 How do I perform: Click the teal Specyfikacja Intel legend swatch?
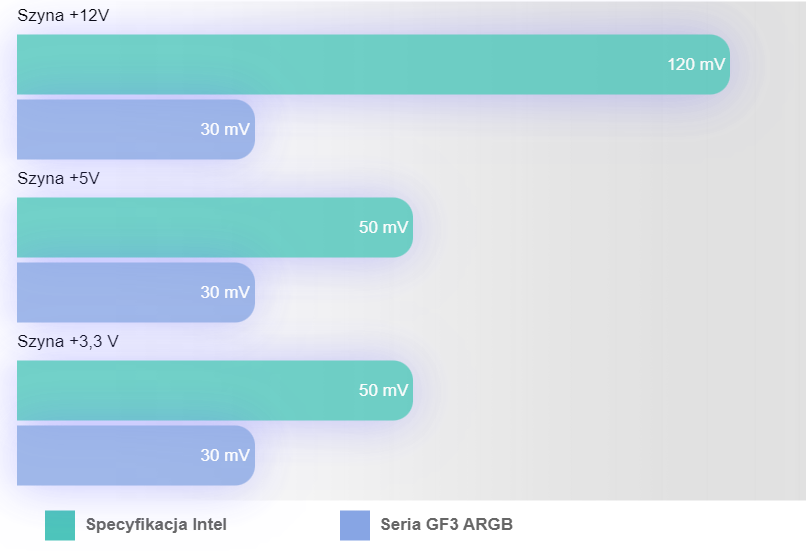point(60,525)
